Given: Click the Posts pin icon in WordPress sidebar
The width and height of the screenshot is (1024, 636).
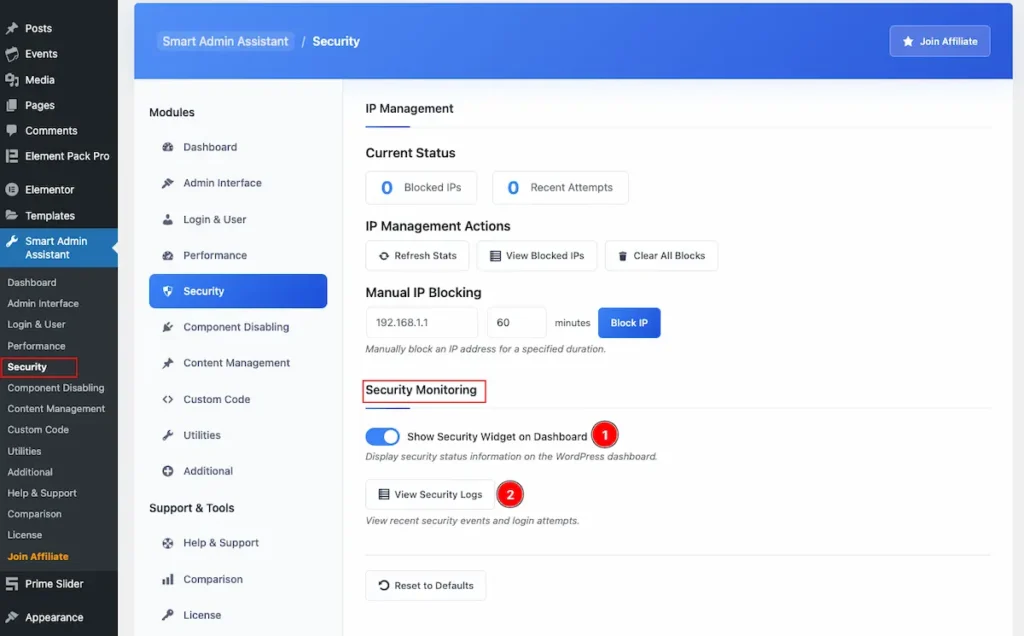Looking at the screenshot, I should click(12, 28).
